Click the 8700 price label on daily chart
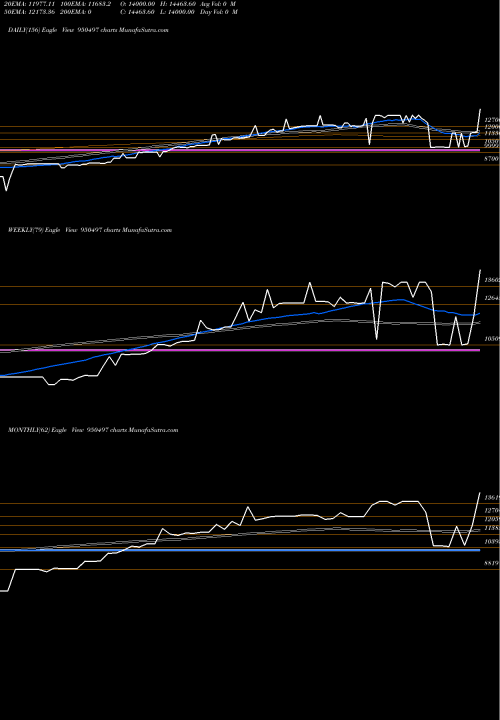This screenshot has height=720, width=500. click(x=492, y=158)
